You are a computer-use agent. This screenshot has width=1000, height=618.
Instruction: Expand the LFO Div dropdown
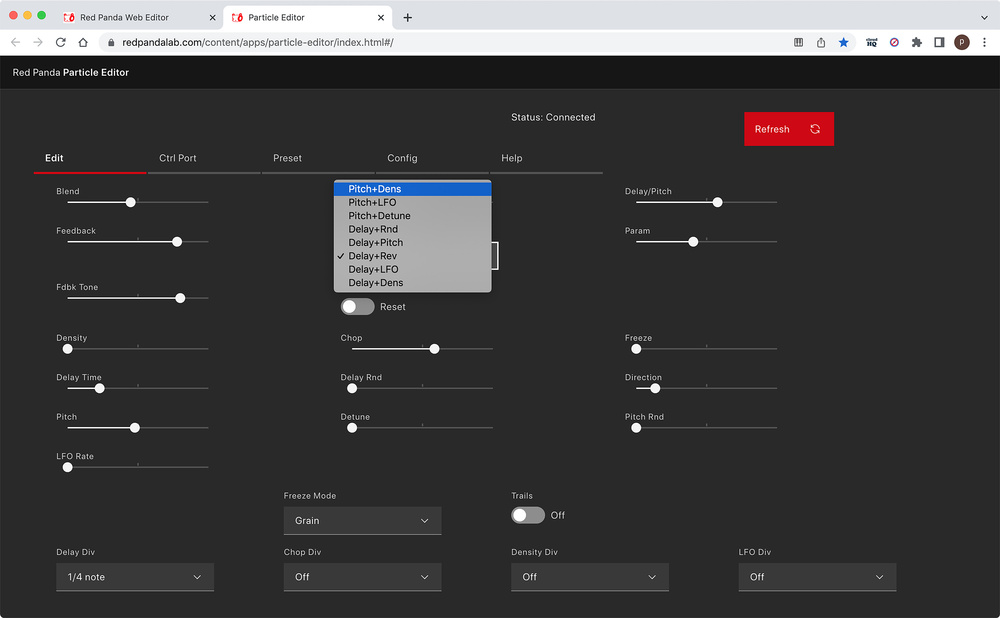click(817, 577)
